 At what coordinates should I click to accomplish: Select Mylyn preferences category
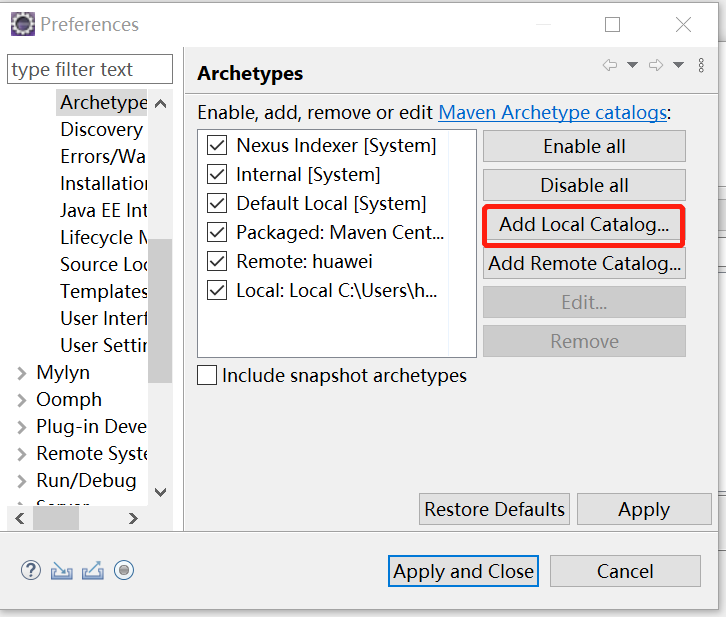(x=63, y=373)
